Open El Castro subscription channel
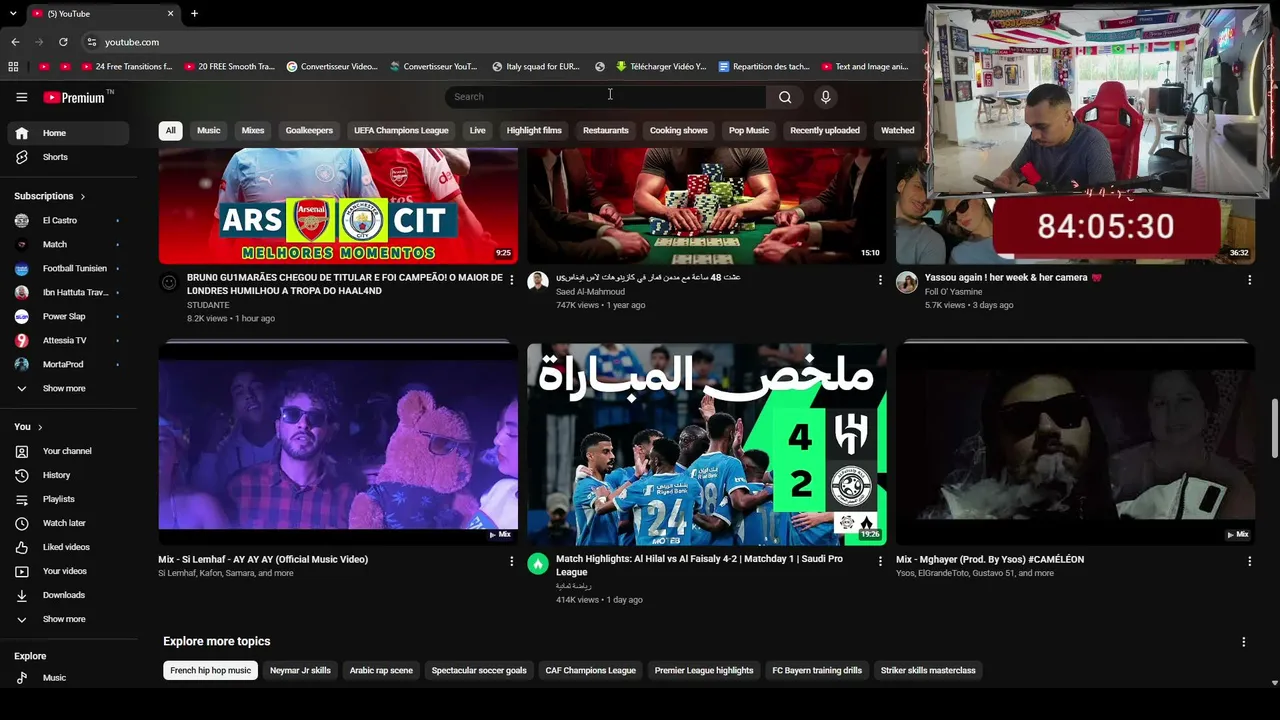1280x720 pixels. click(x=68, y=220)
